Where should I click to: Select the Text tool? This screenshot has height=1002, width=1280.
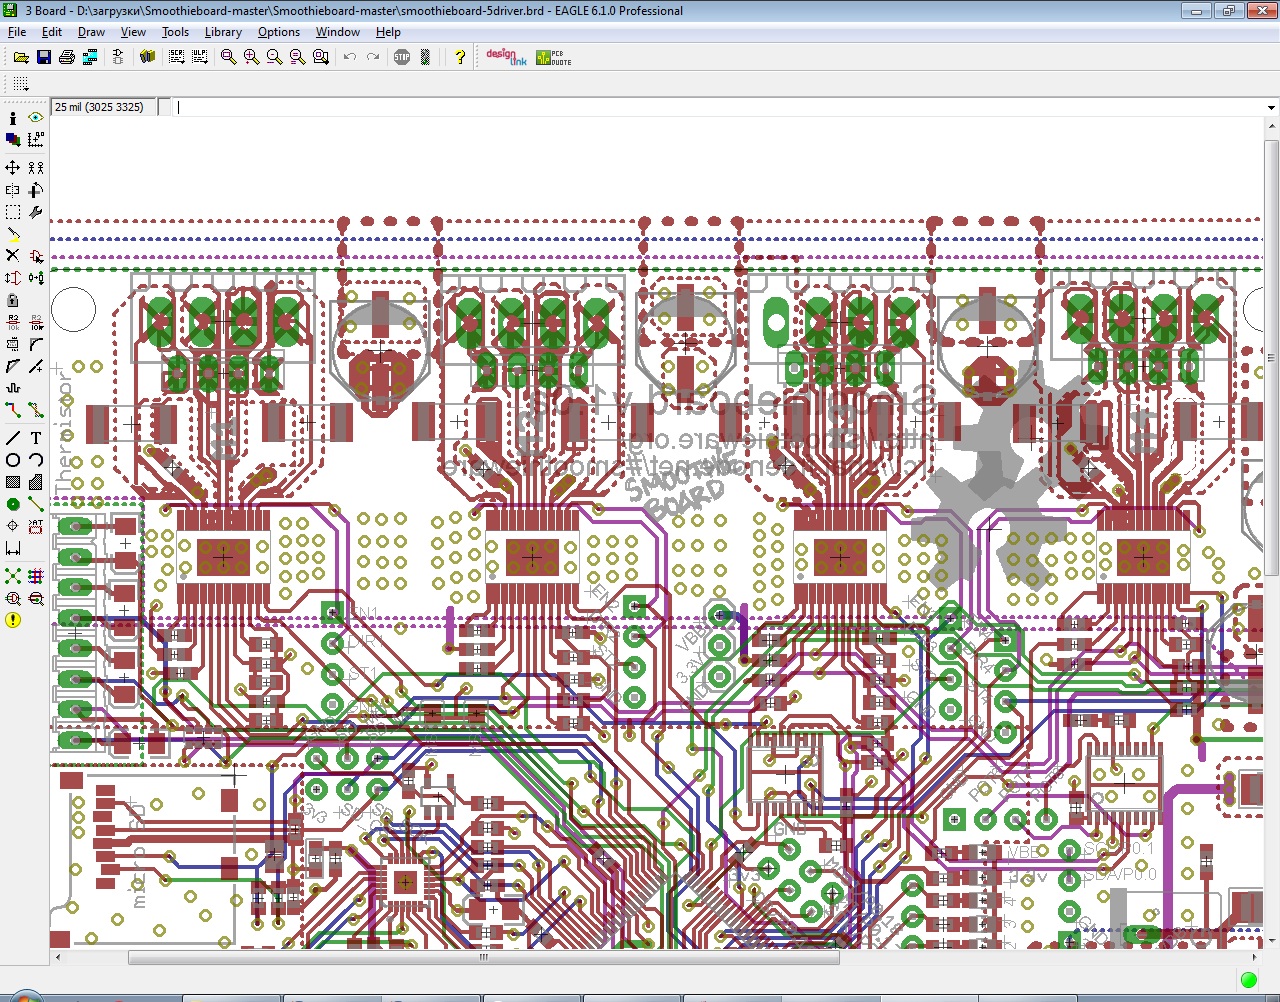pos(36,438)
